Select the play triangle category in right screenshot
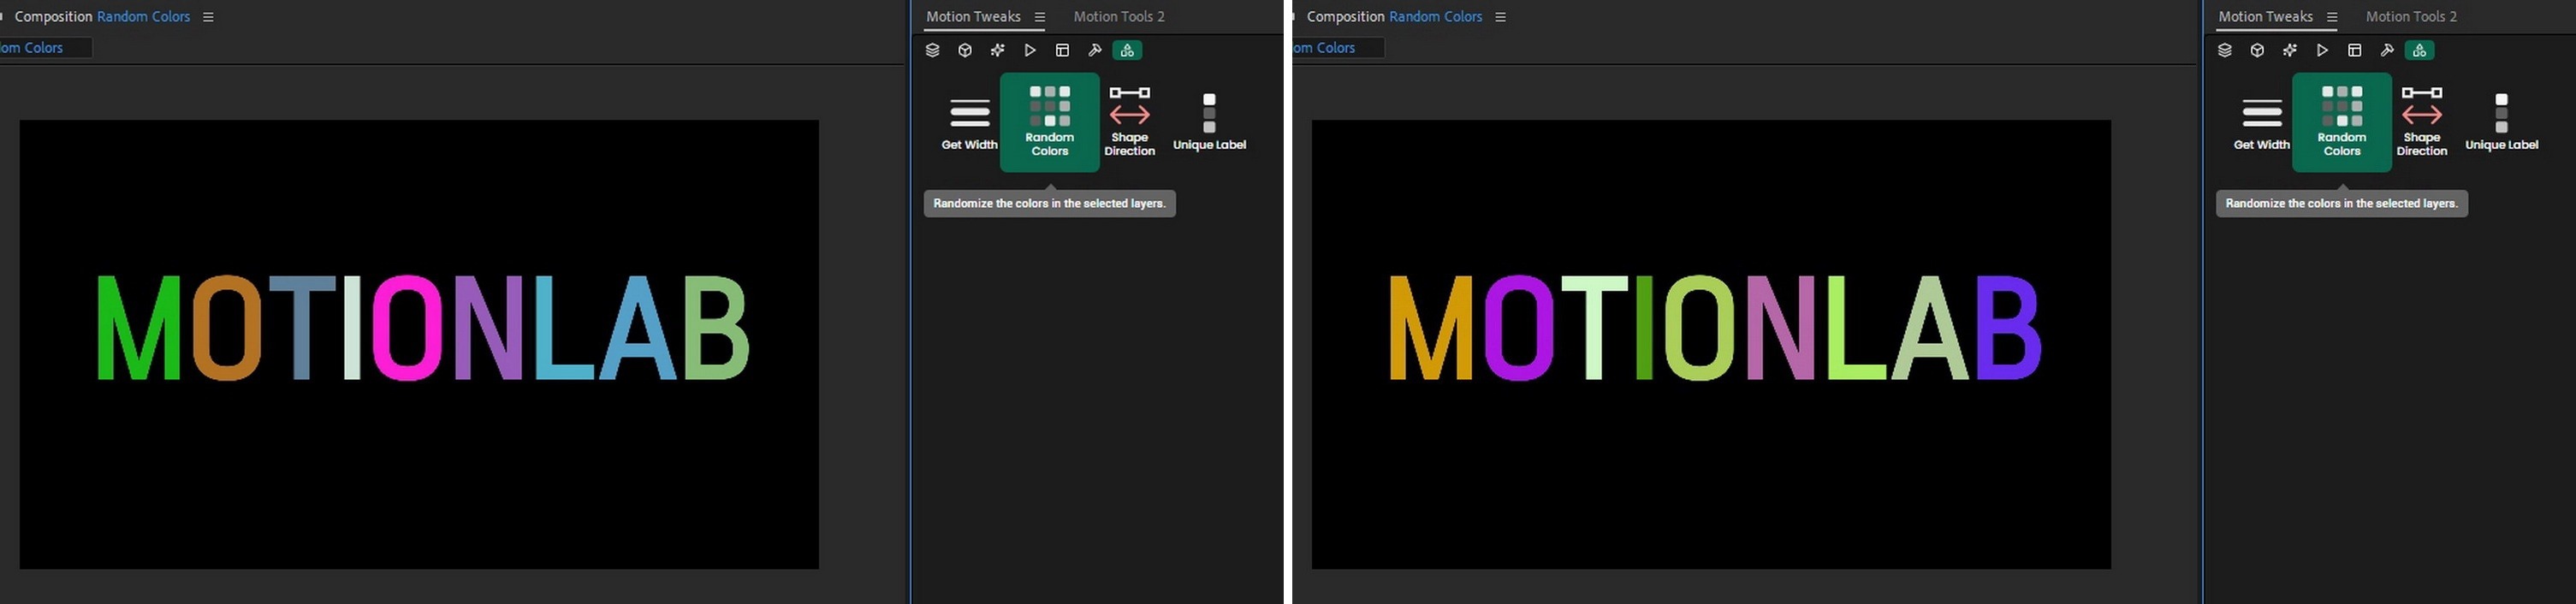2576x604 pixels. [x=2322, y=50]
